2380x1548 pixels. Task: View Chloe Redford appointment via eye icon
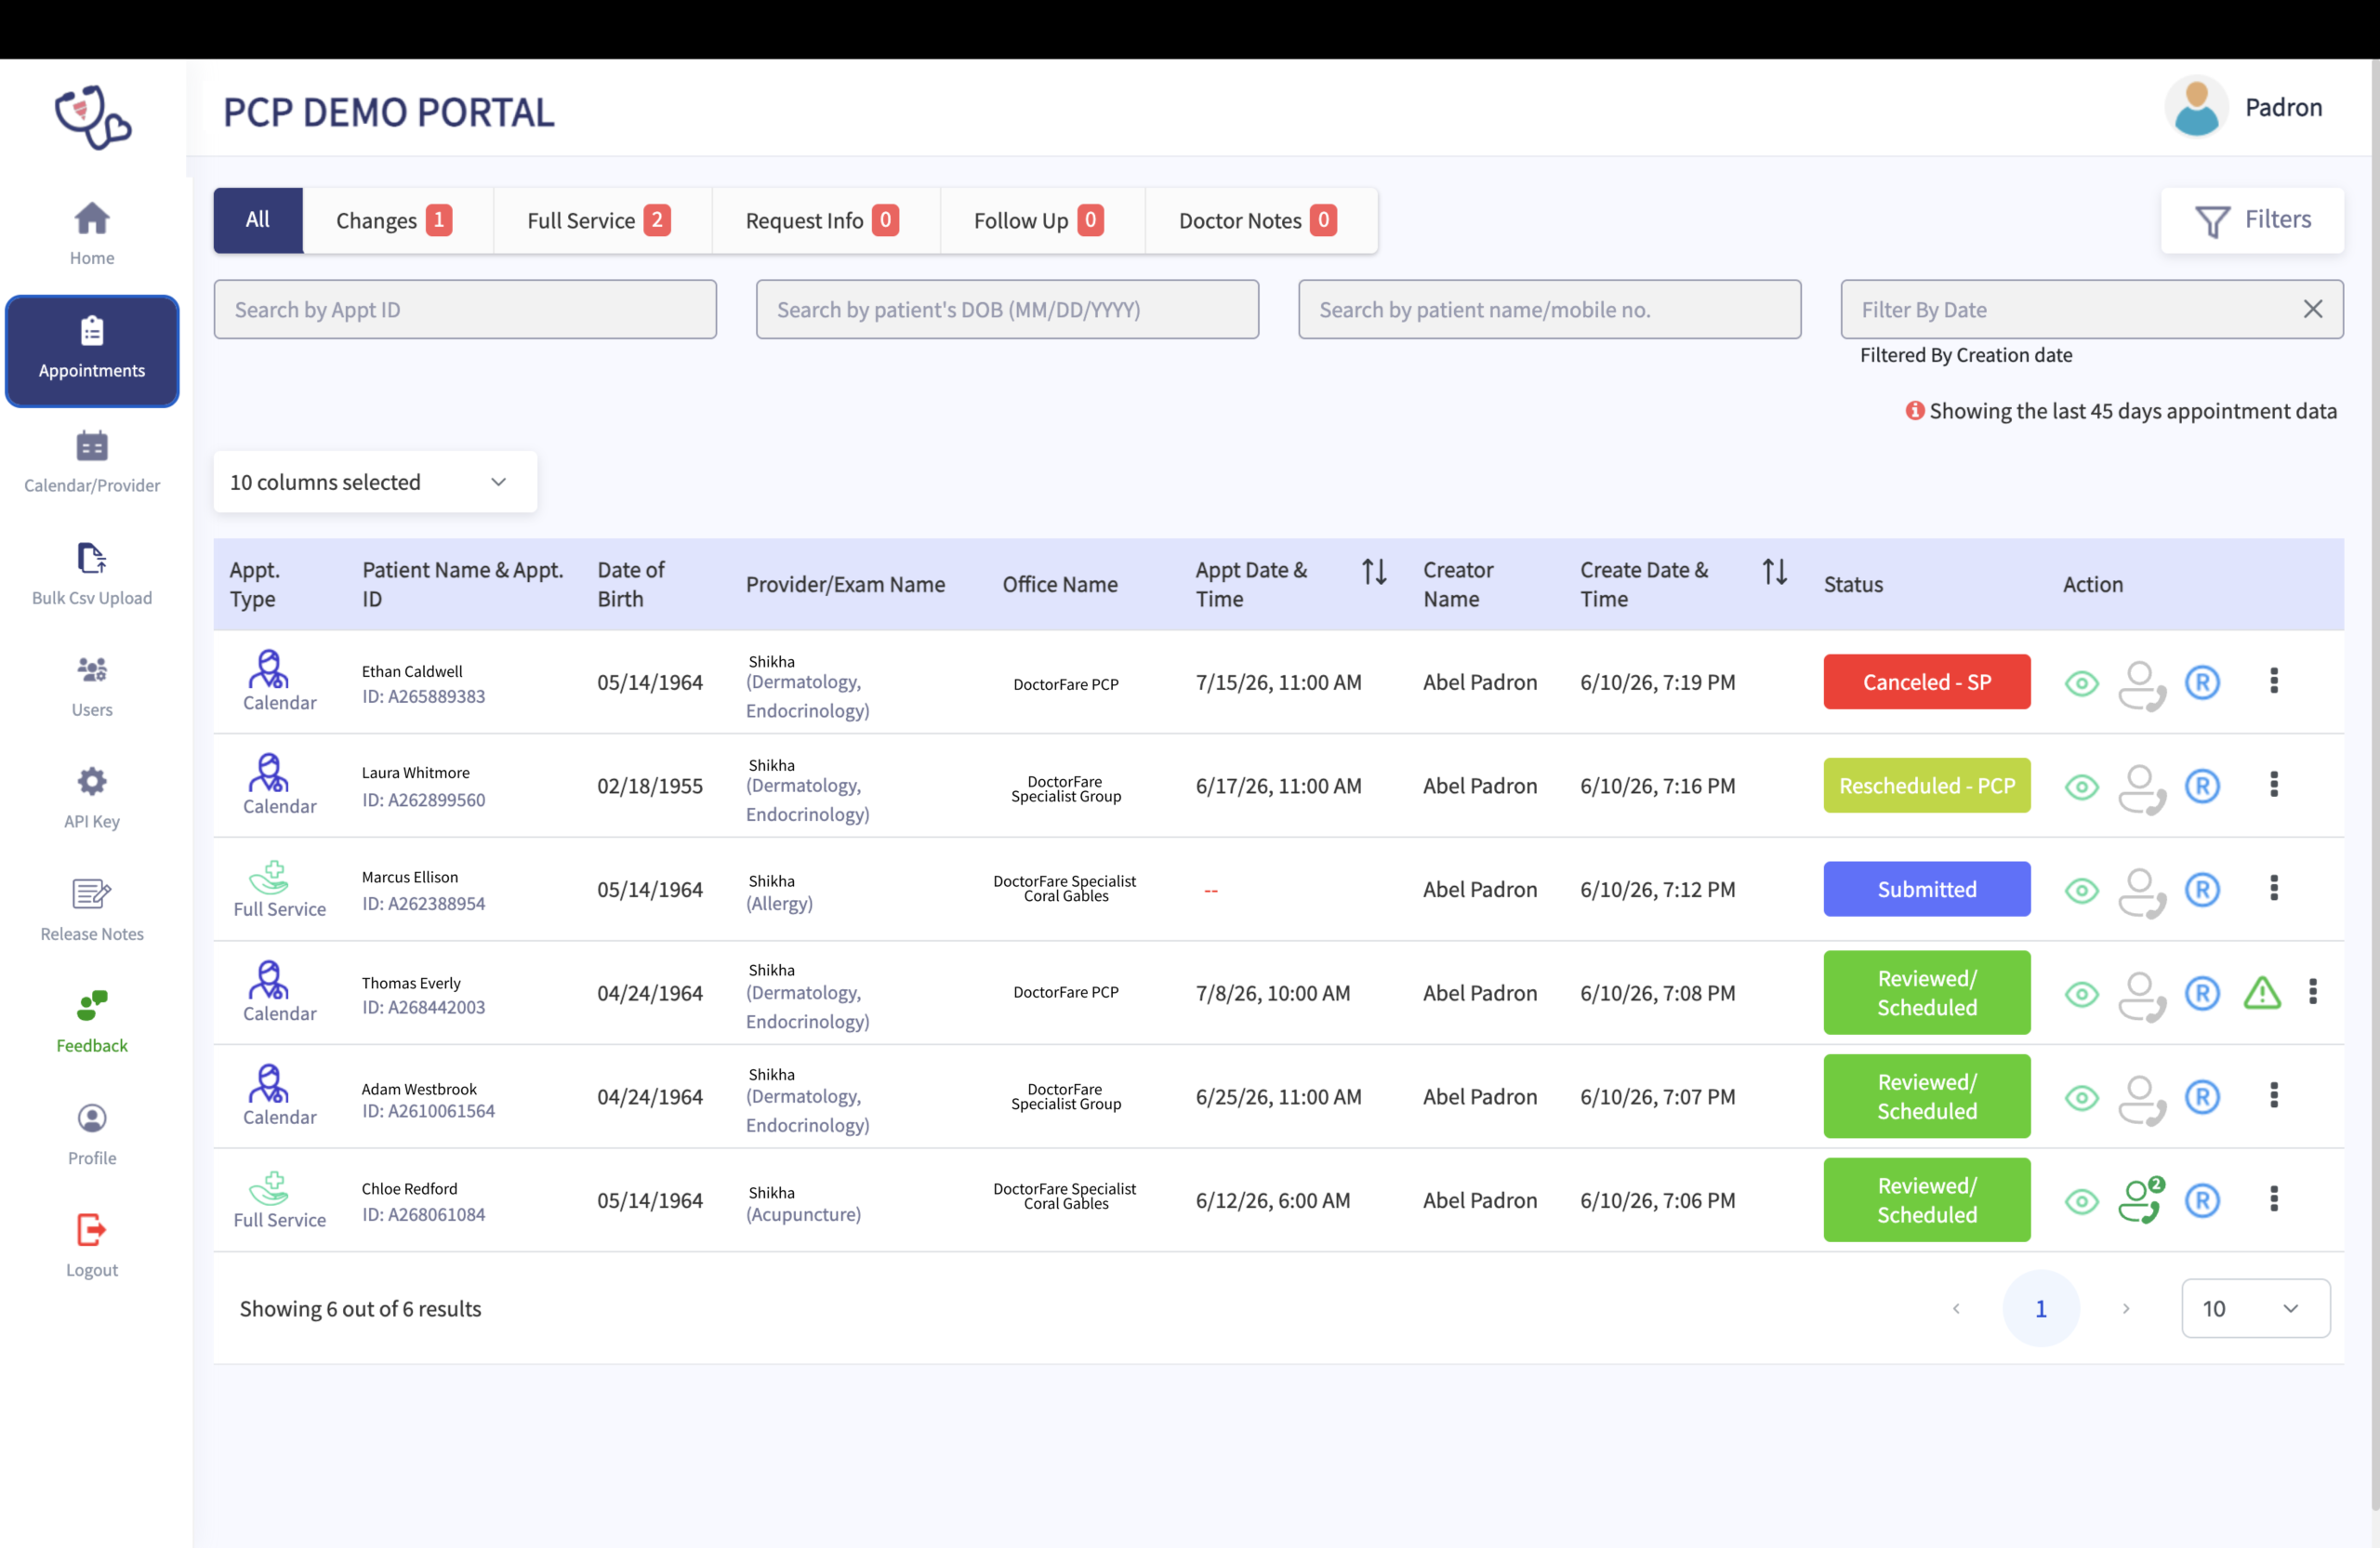point(2081,1201)
